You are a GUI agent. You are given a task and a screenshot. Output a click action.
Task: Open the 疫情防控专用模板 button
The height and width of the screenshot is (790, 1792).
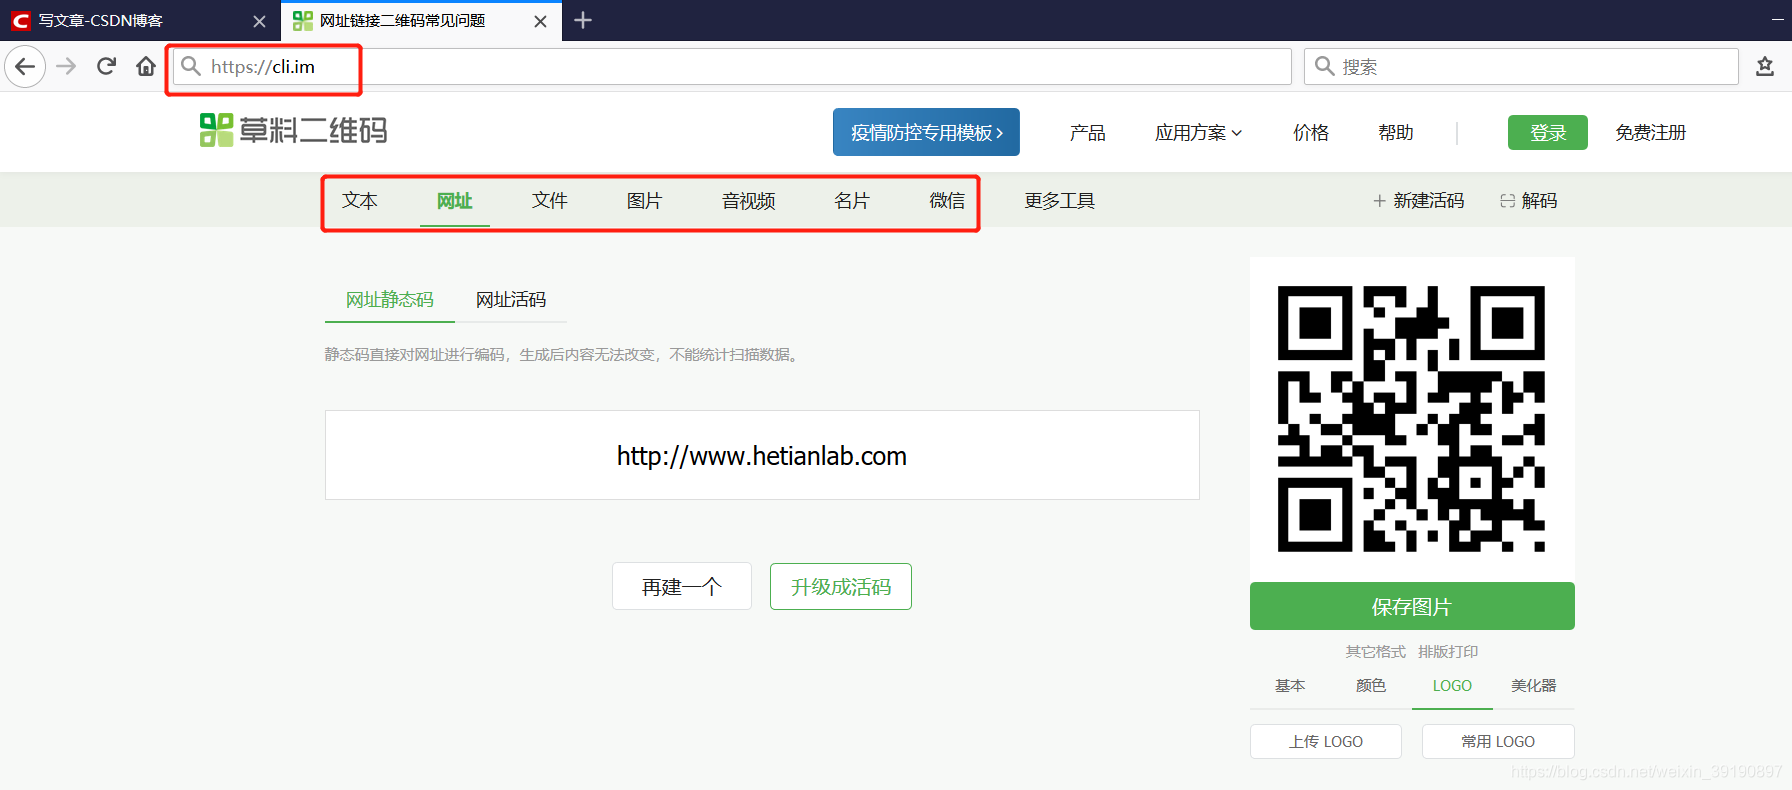tap(926, 132)
